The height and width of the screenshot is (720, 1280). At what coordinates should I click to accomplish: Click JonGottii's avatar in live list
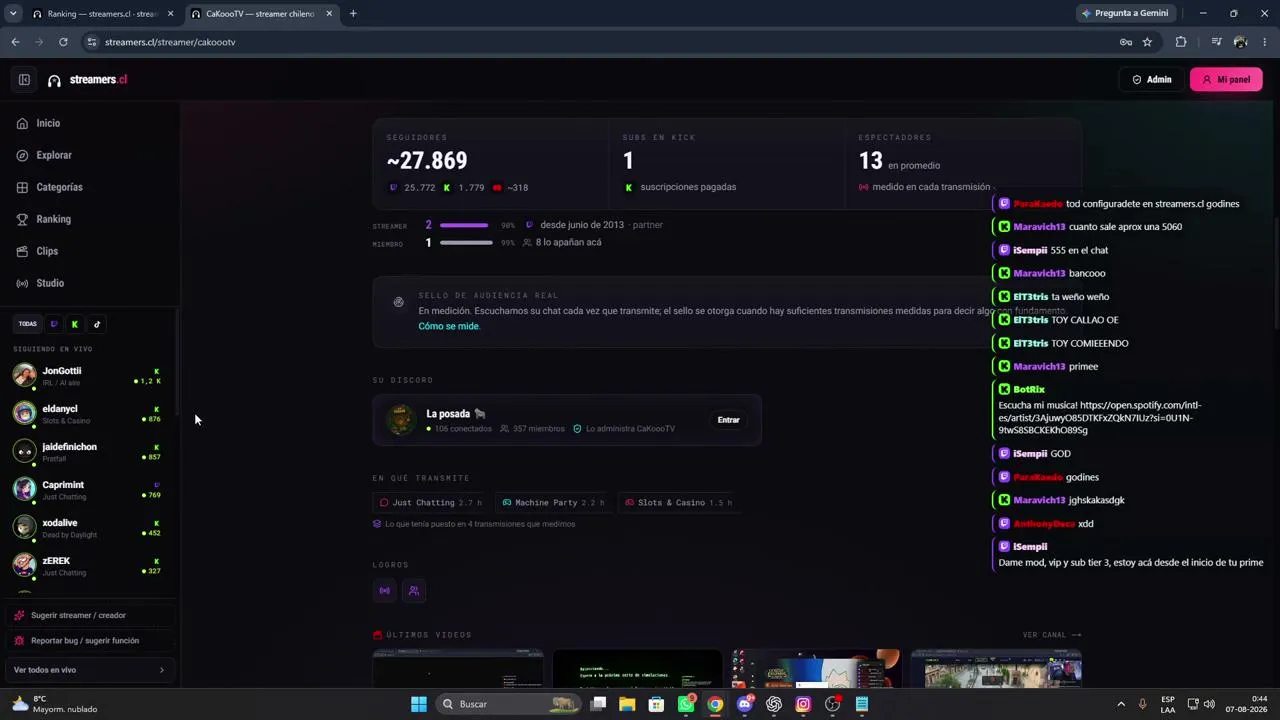click(24, 375)
